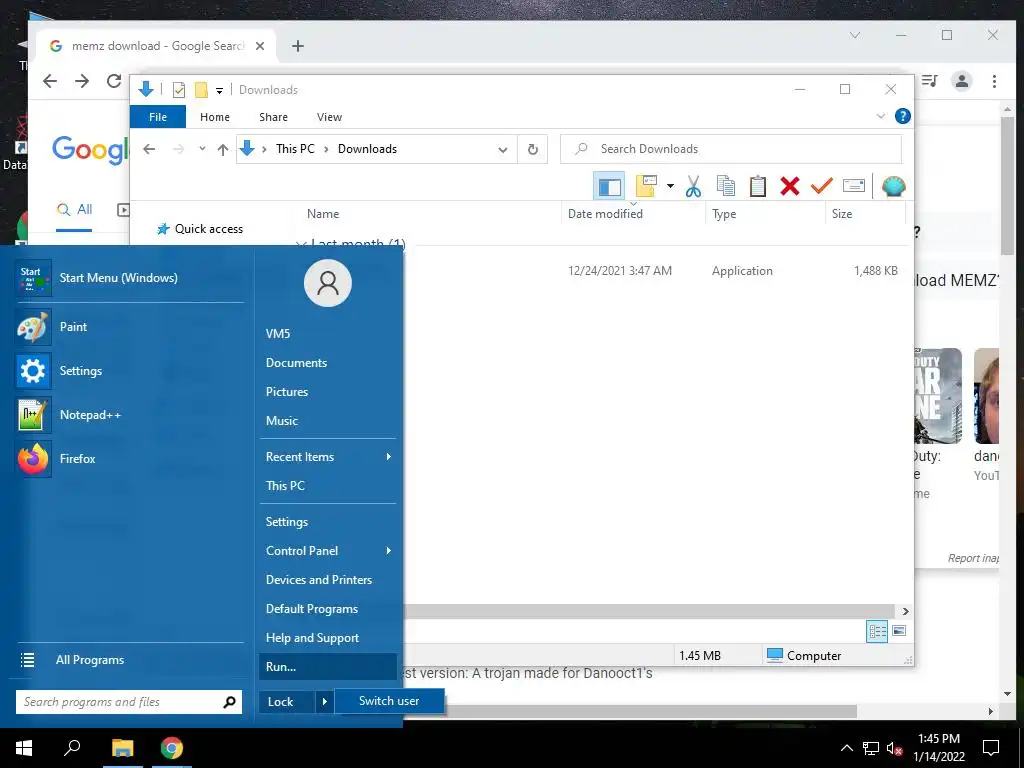1024x768 pixels.
Task: Click the blue Help question mark icon
Action: [903, 116]
